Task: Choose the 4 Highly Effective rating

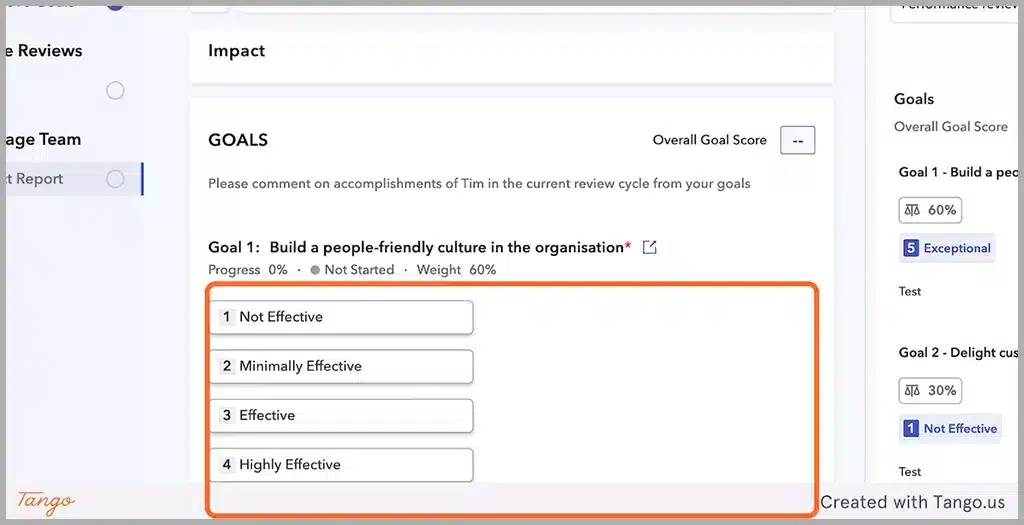Action: tap(341, 465)
